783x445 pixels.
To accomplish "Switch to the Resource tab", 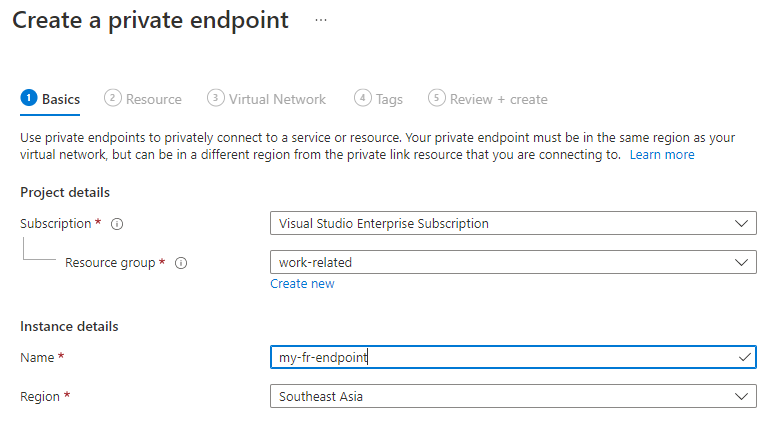I will (x=154, y=99).
